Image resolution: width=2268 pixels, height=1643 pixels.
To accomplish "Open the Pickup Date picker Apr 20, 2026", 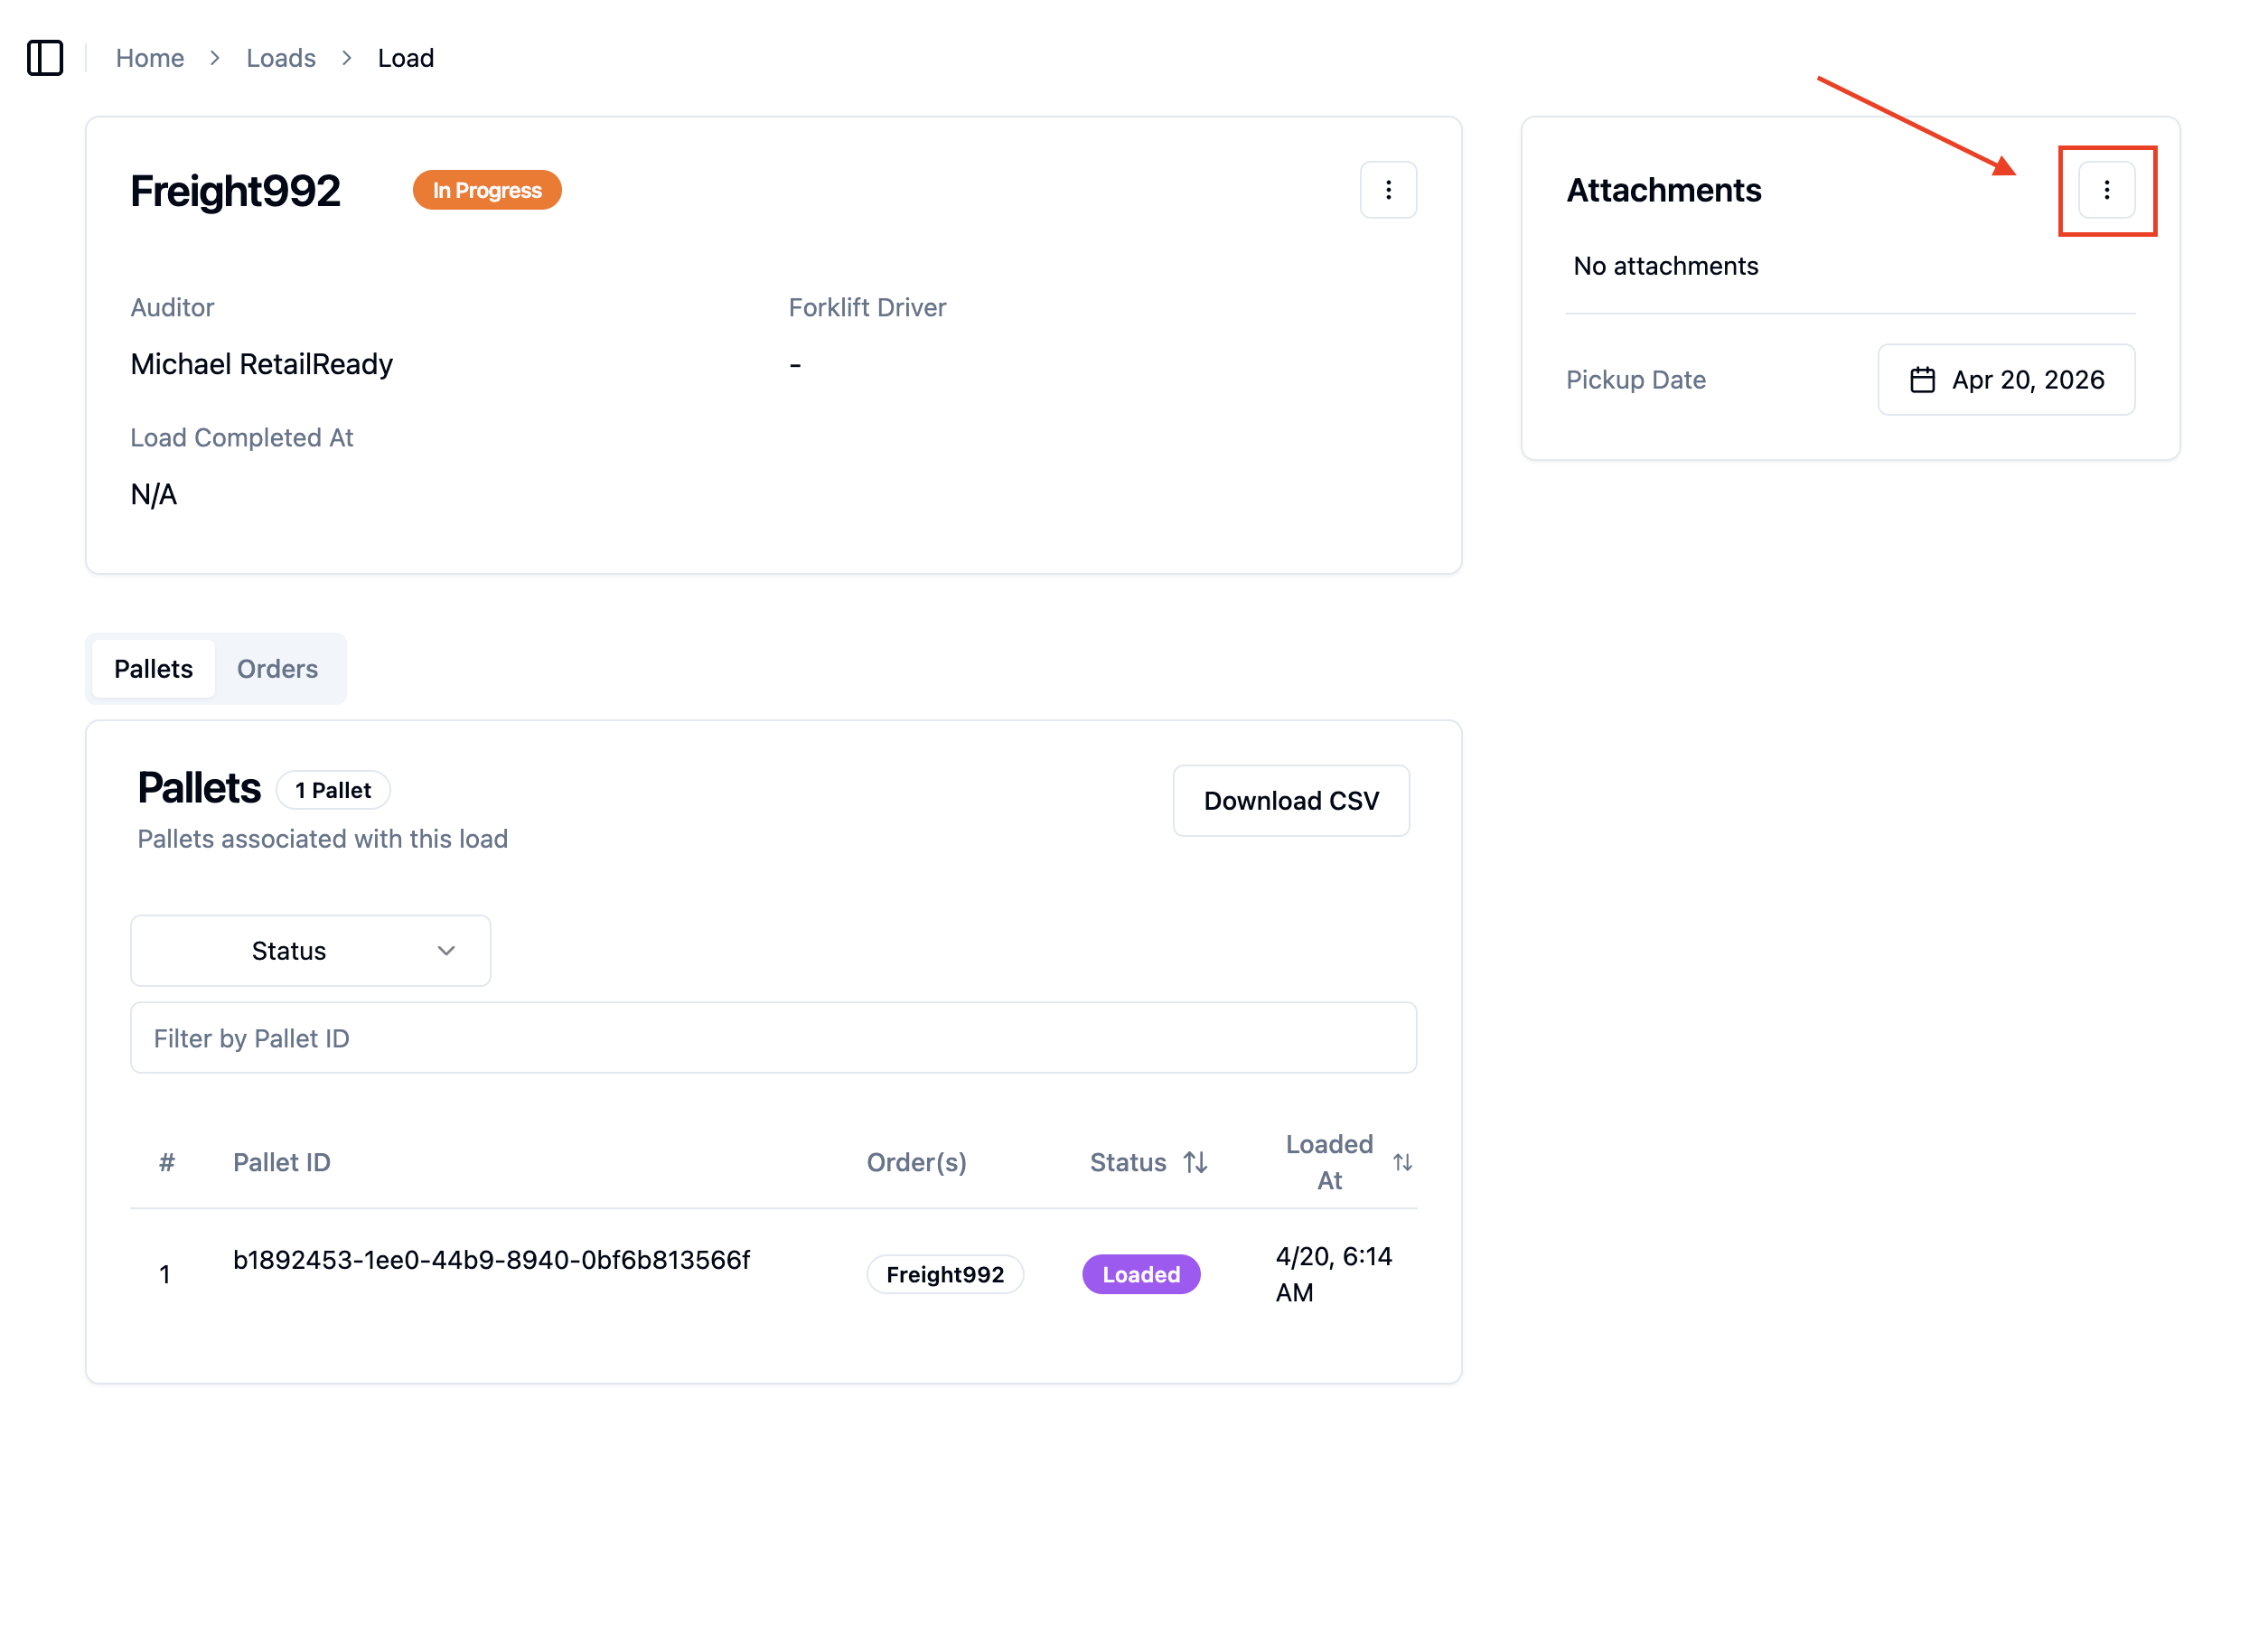I will click(2006, 380).
